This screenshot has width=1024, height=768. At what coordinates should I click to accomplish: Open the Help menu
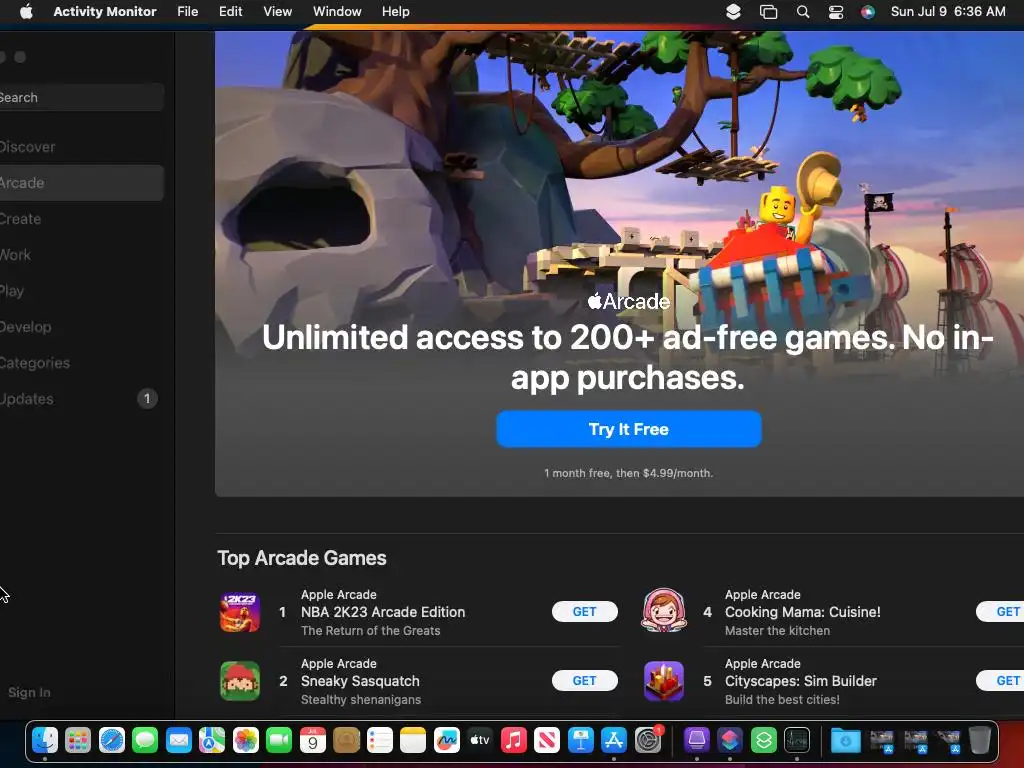tap(396, 11)
